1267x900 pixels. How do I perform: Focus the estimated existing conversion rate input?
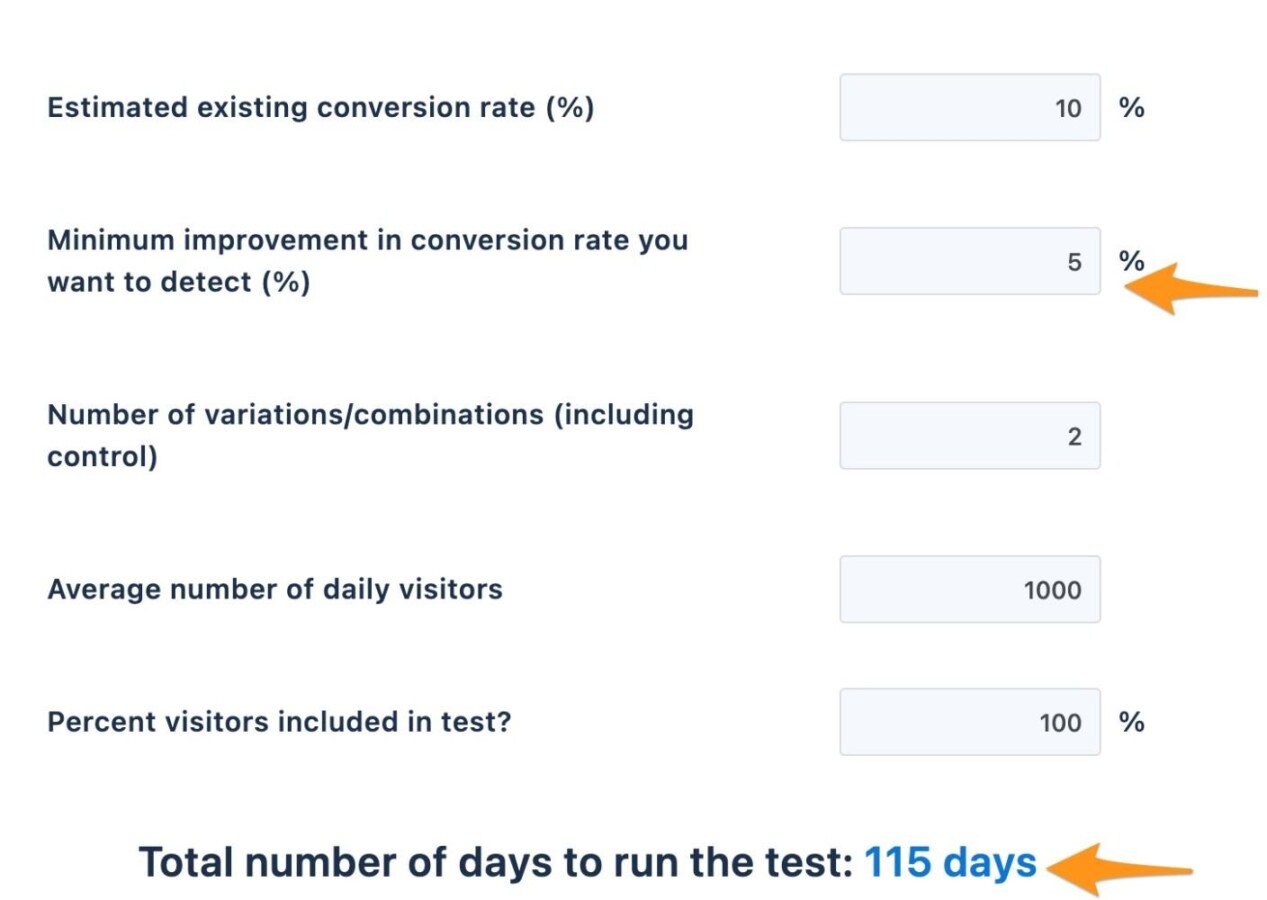tap(969, 107)
